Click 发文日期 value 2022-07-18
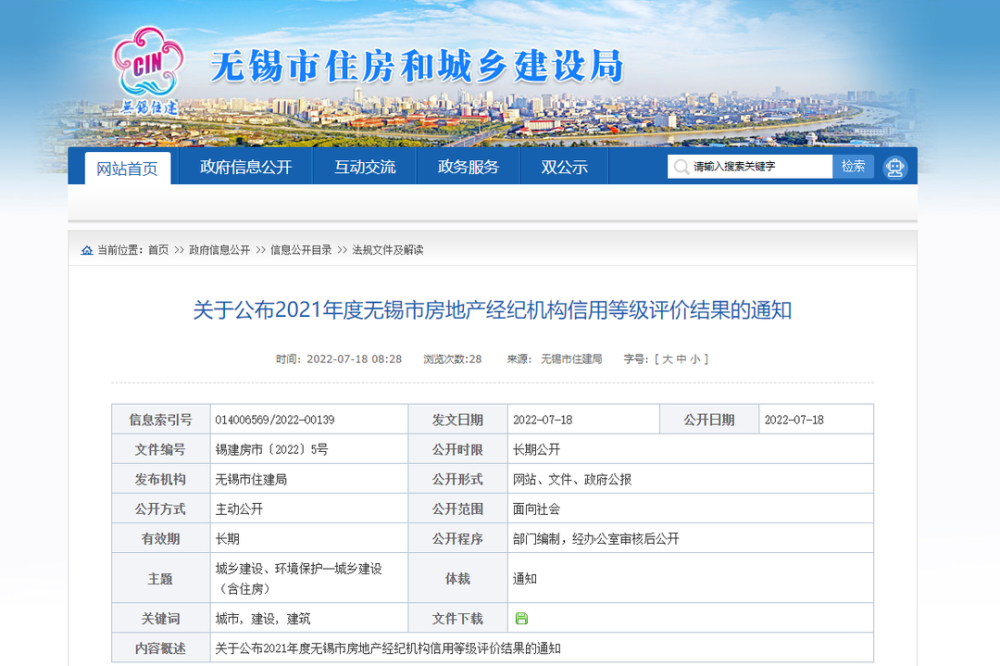The height and width of the screenshot is (666, 1000). [543, 420]
